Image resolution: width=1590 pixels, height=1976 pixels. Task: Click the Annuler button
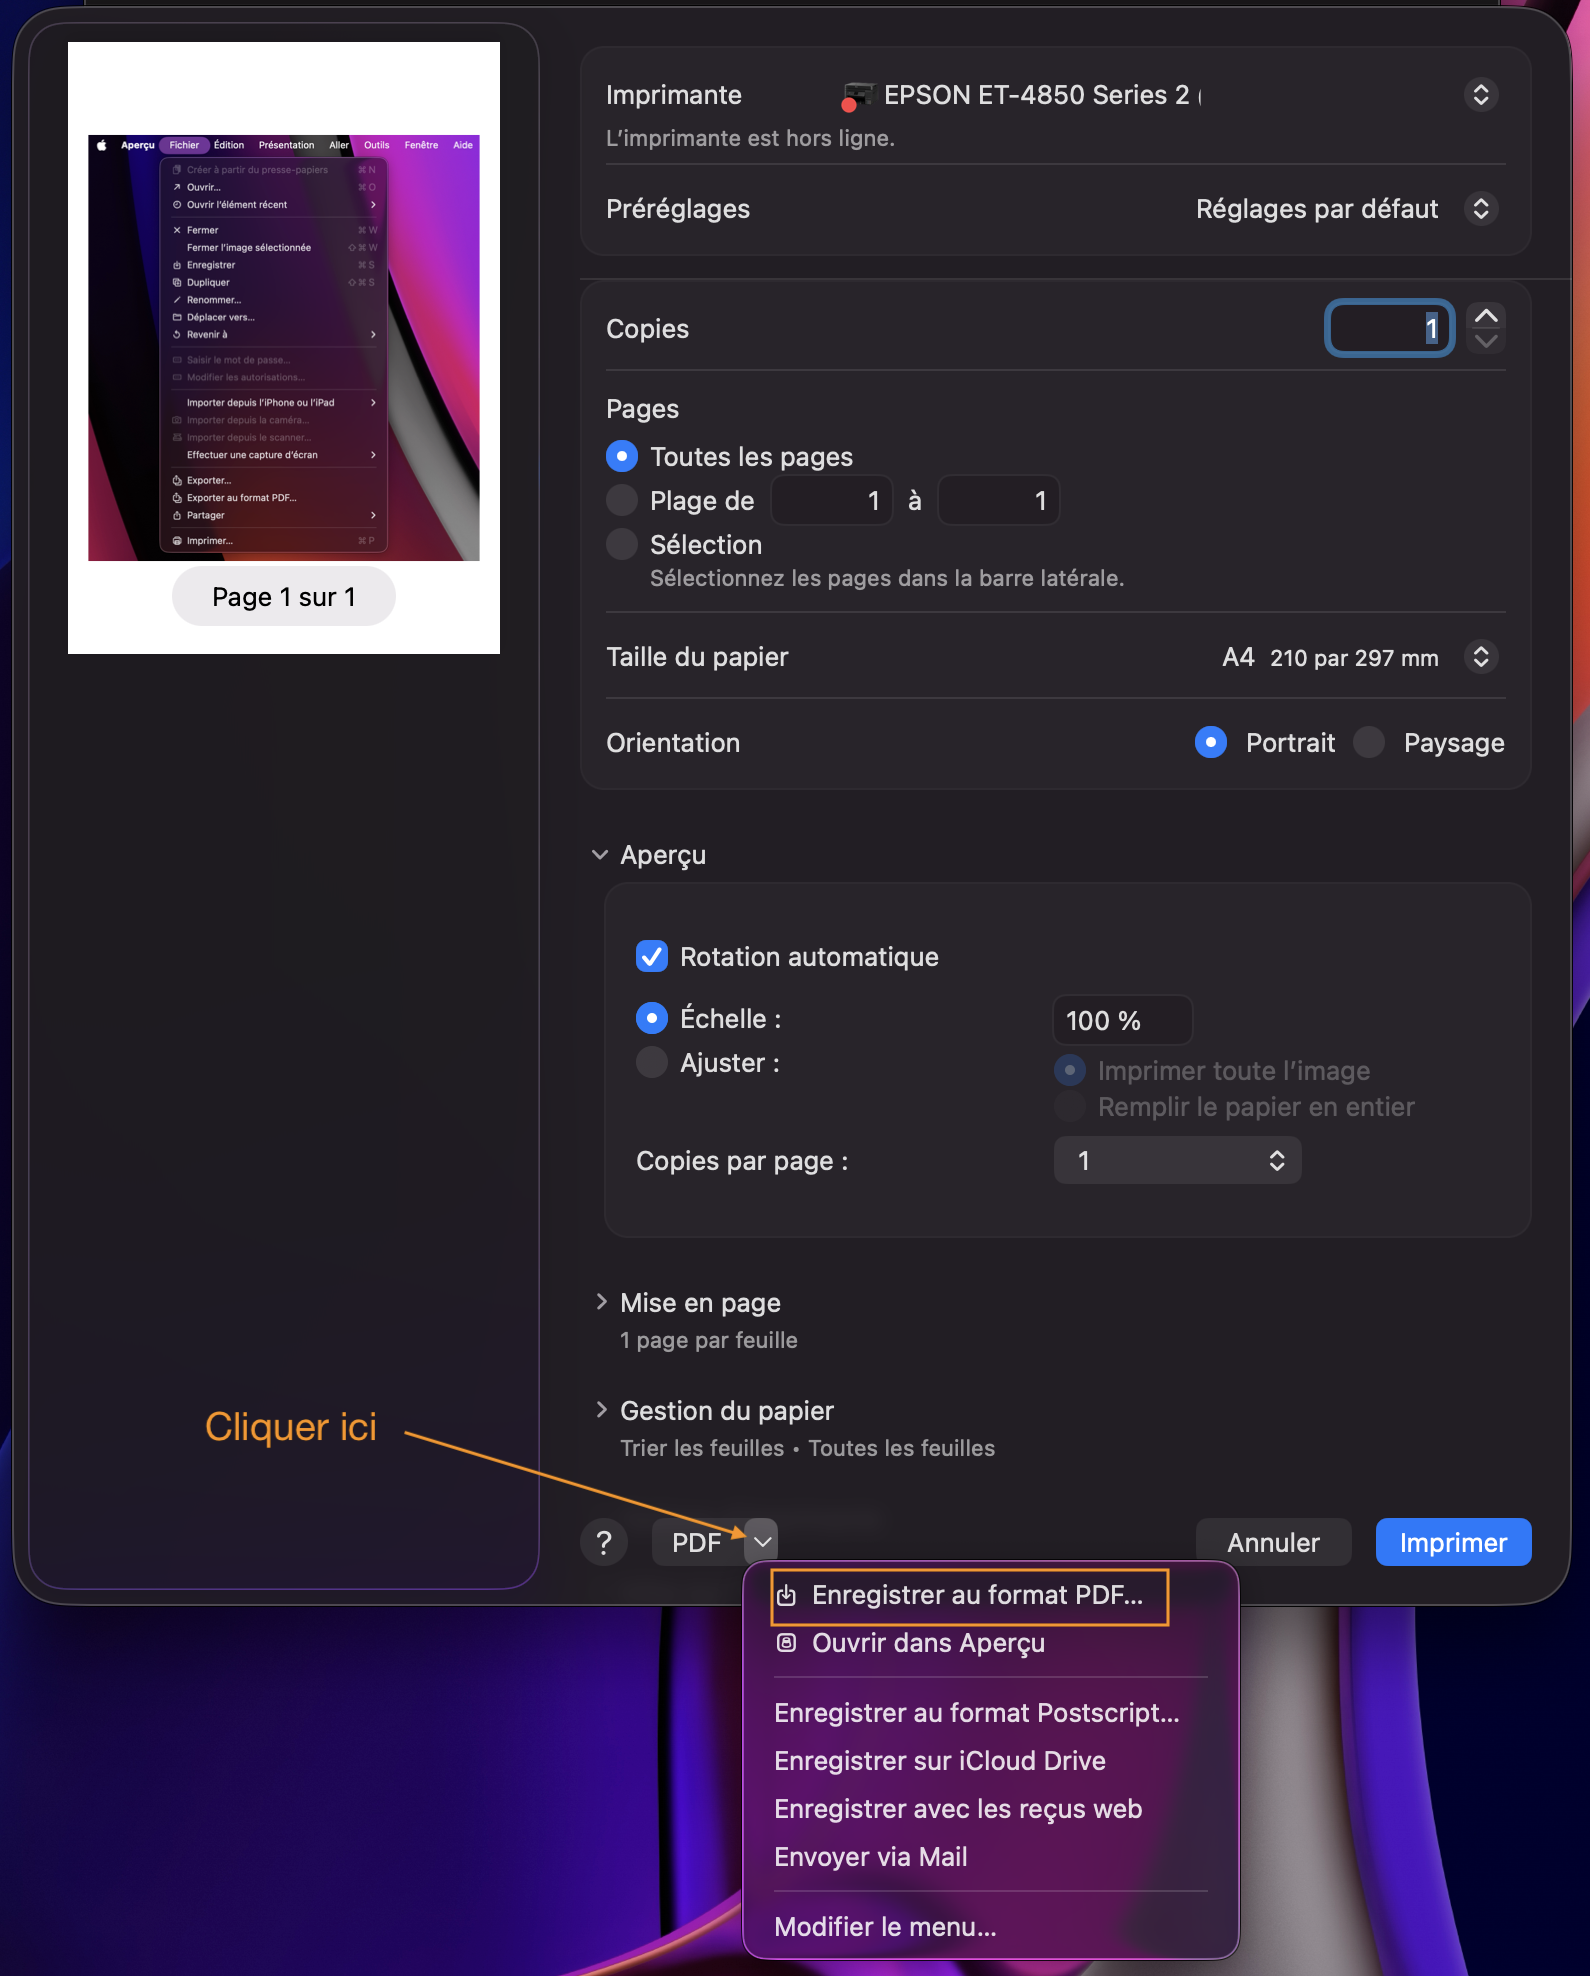(x=1273, y=1542)
